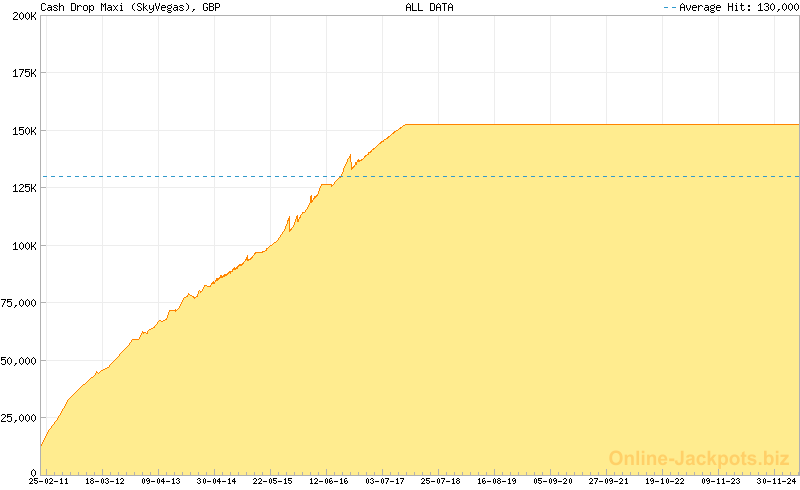The height and width of the screenshot is (490, 800).
Task: Select the 22-05-15 date on x-axis
Action: (273, 481)
